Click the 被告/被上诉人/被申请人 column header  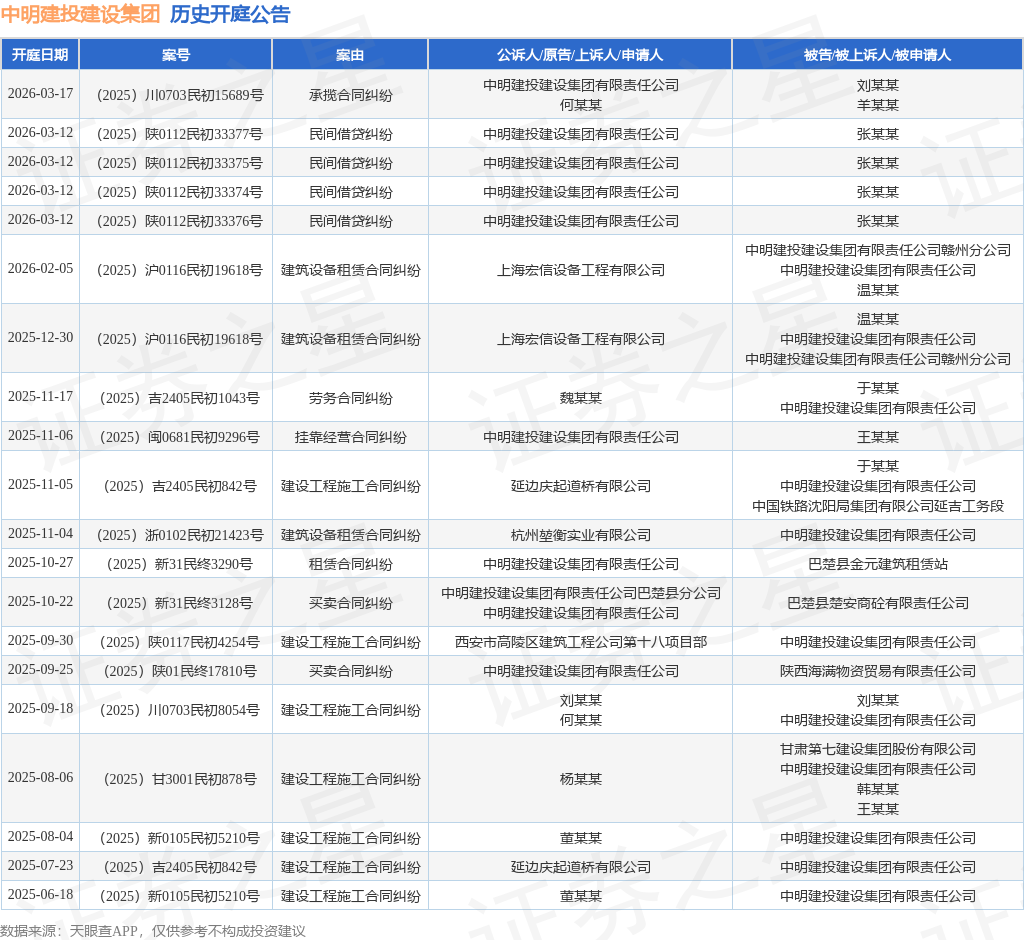pos(877,55)
